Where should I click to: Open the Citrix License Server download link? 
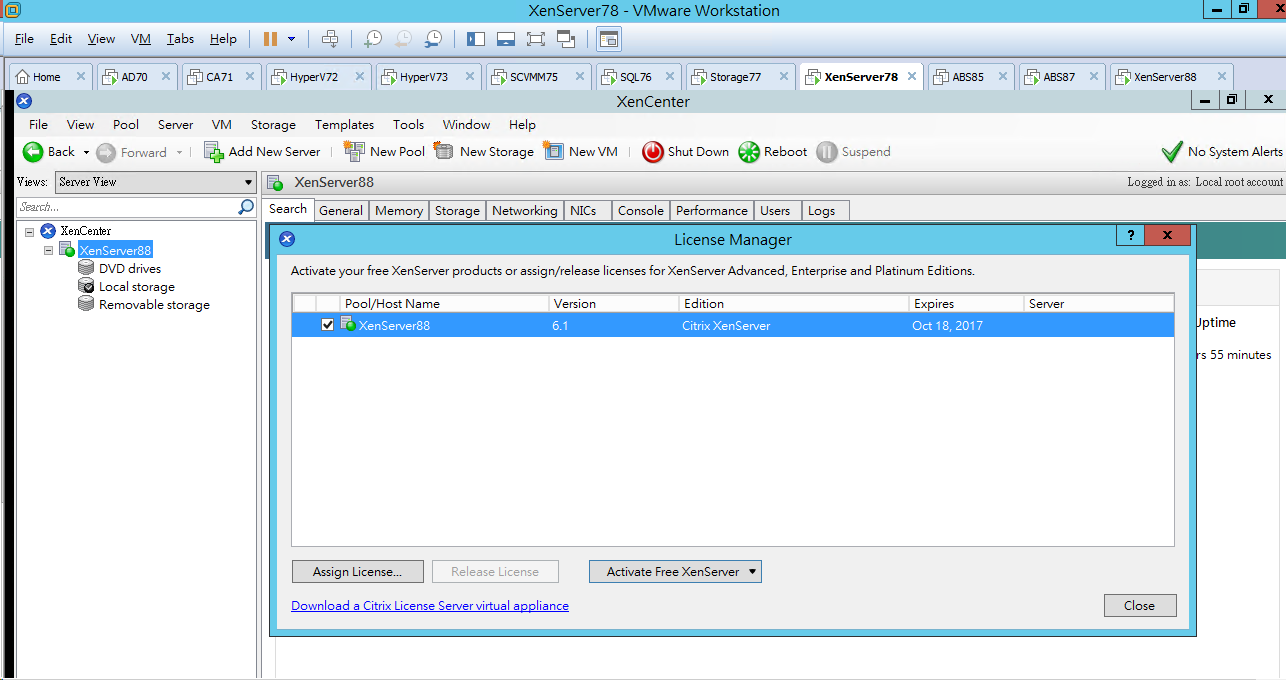[x=430, y=606]
